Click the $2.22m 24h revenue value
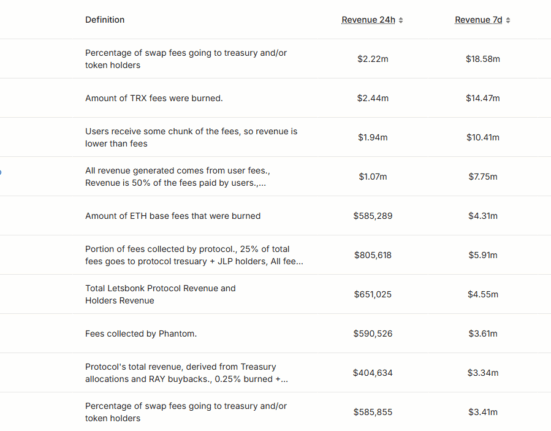This screenshot has width=551, height=431. coord(373,59)
